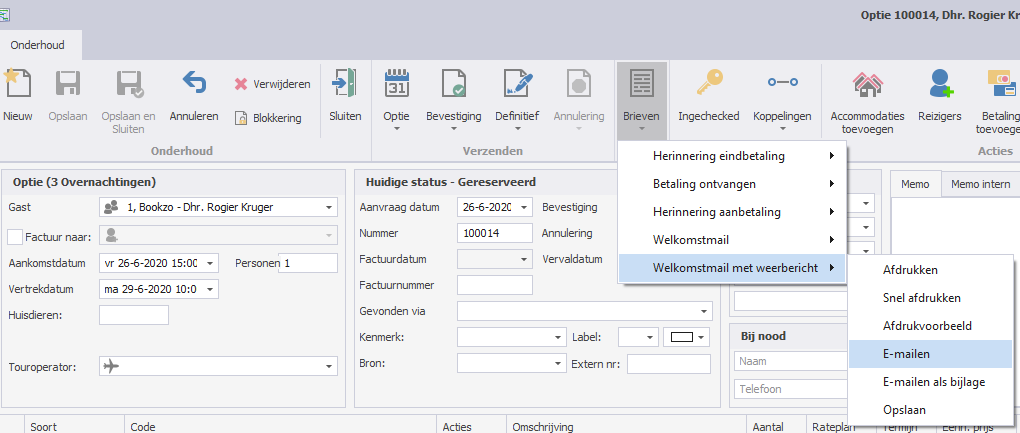Screen dimensions: 1020x433
Task: Open the Aanvraag datum dropdown
Action: [x=524, y=207]
